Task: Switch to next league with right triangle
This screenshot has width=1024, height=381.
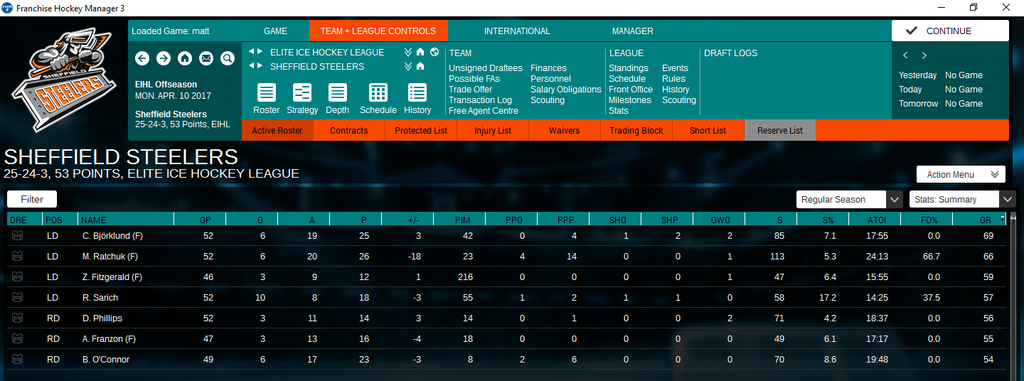Action: [260, 52]
